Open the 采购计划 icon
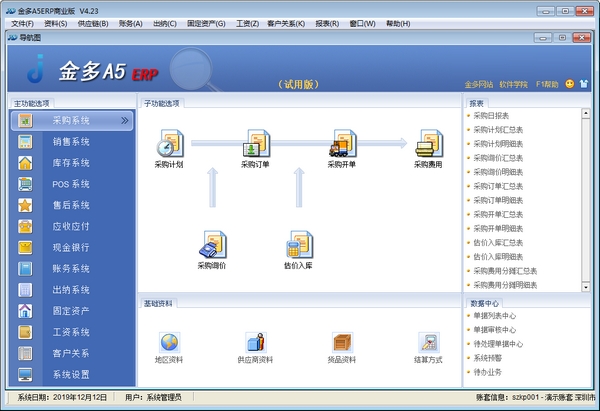 170,143
